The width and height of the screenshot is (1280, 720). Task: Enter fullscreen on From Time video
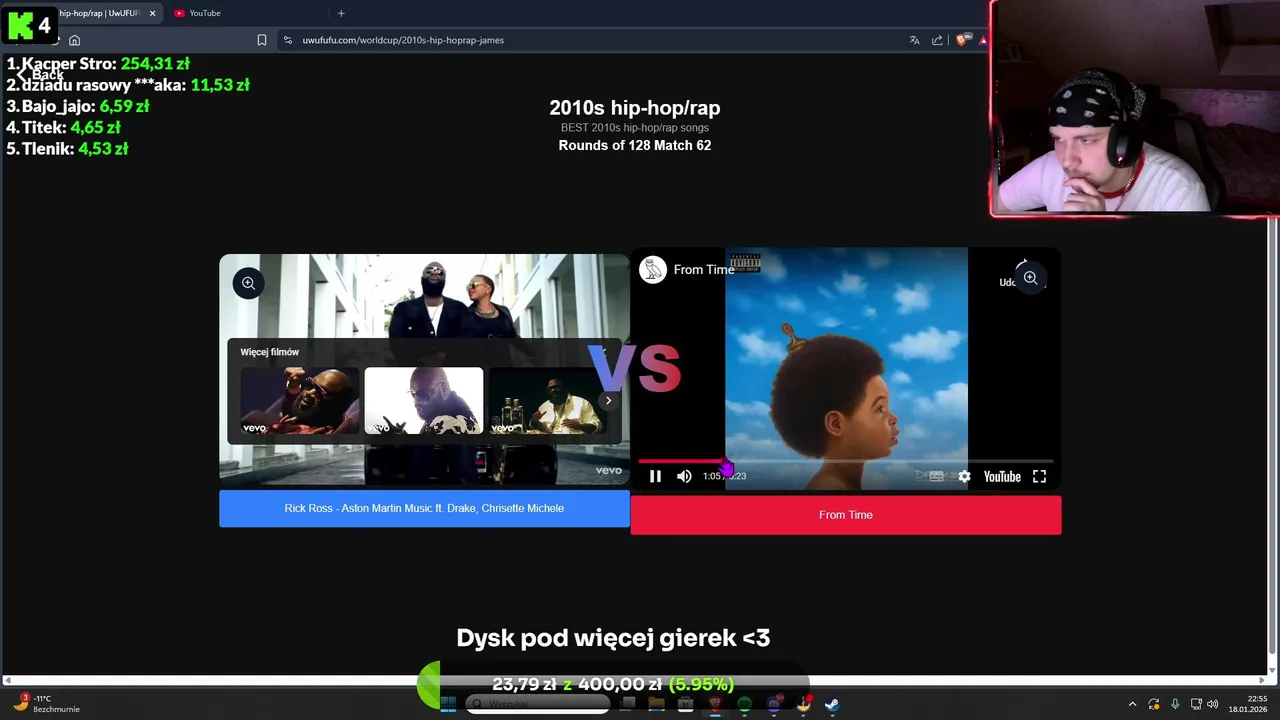coord(1039,477)
